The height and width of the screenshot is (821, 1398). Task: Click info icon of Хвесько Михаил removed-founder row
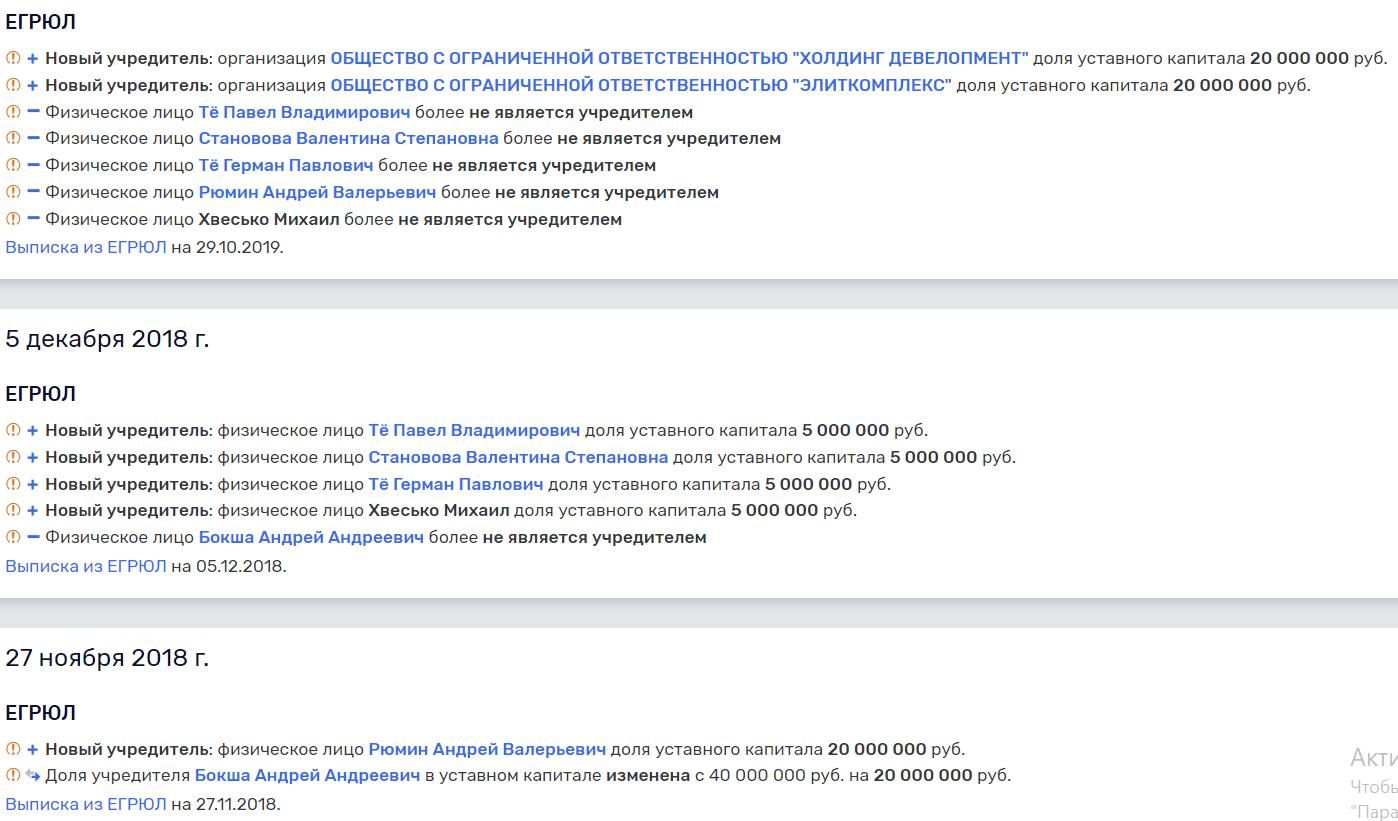(13, 220)
